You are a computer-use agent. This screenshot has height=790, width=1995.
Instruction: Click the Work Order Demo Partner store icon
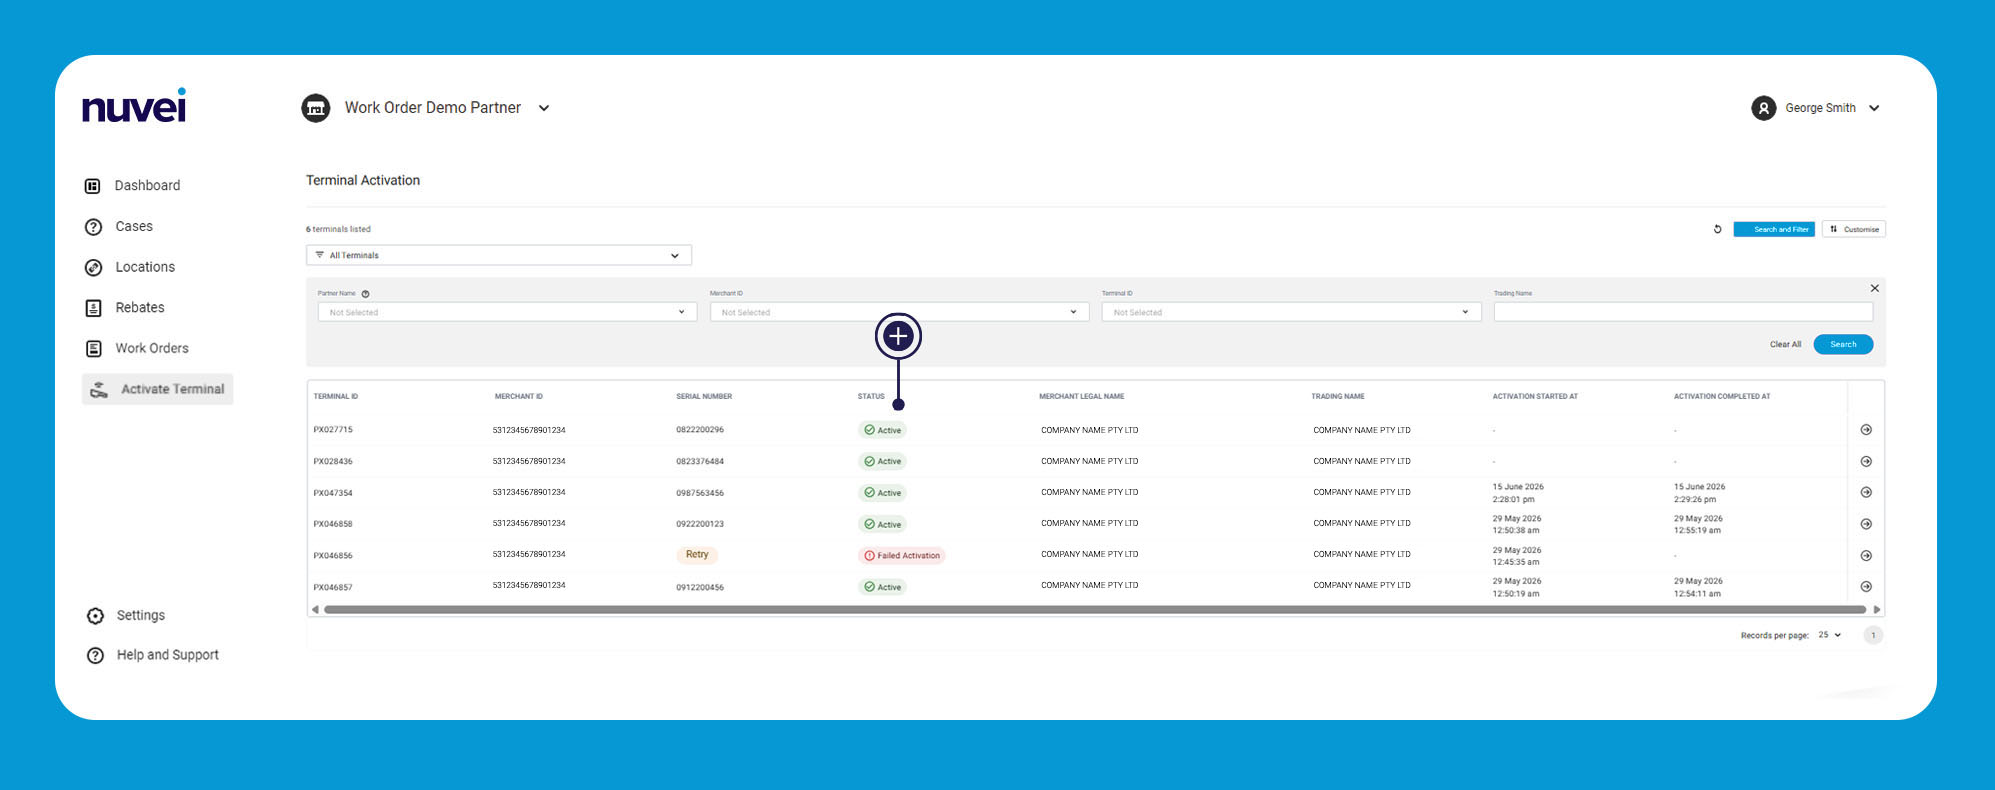click(316, 108)
